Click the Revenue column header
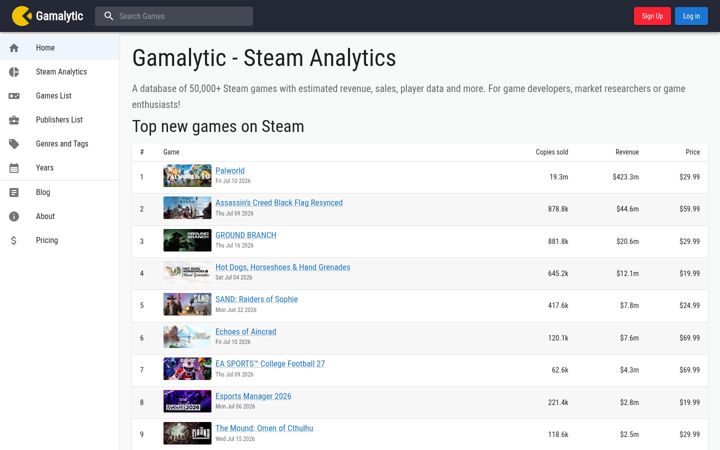 627,152
